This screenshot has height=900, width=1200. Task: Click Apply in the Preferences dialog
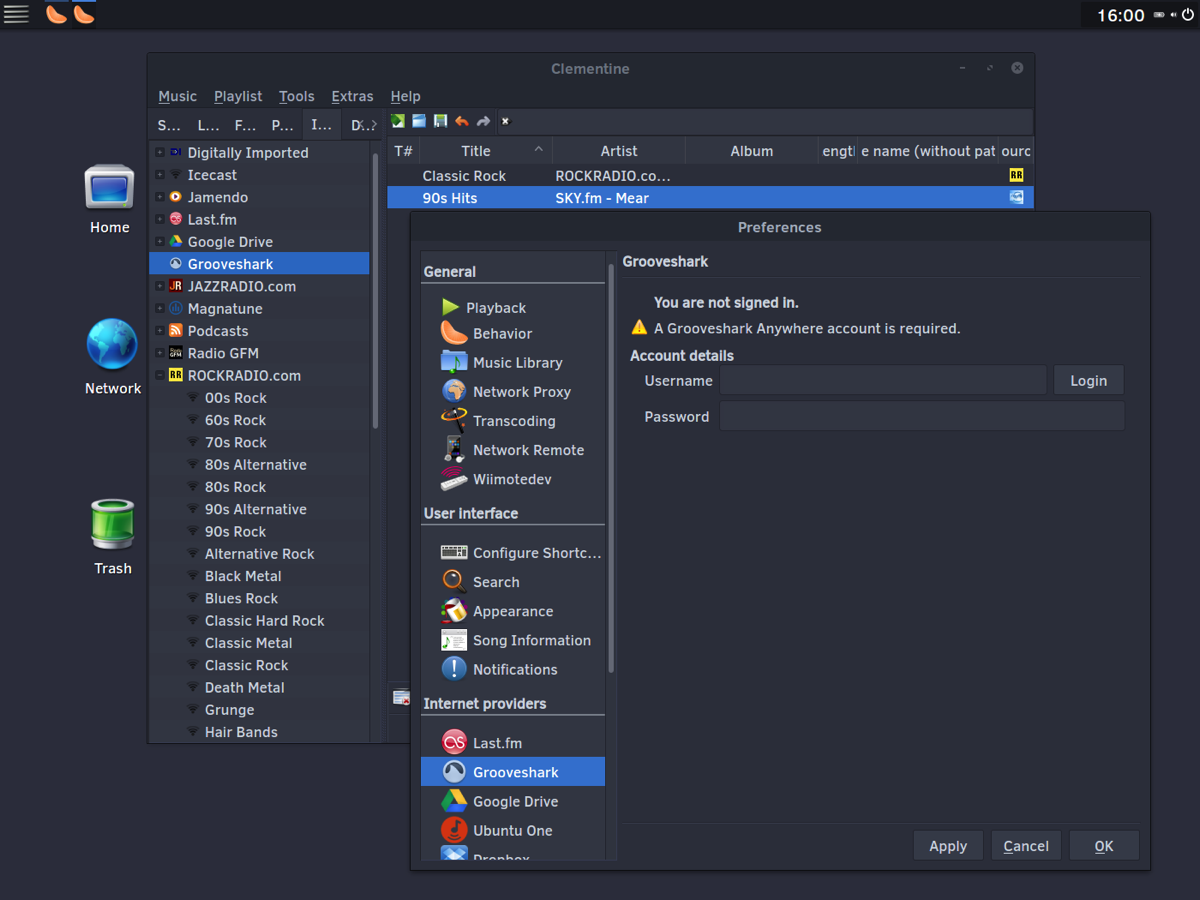click(948, 845)
